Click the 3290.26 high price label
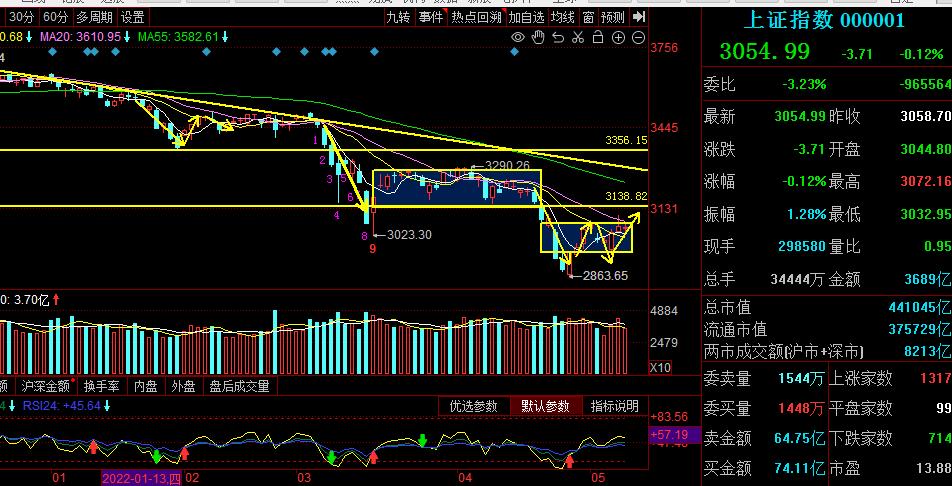Screen dimensions: 952x486 pyautogui.click(x=508, y=165)
